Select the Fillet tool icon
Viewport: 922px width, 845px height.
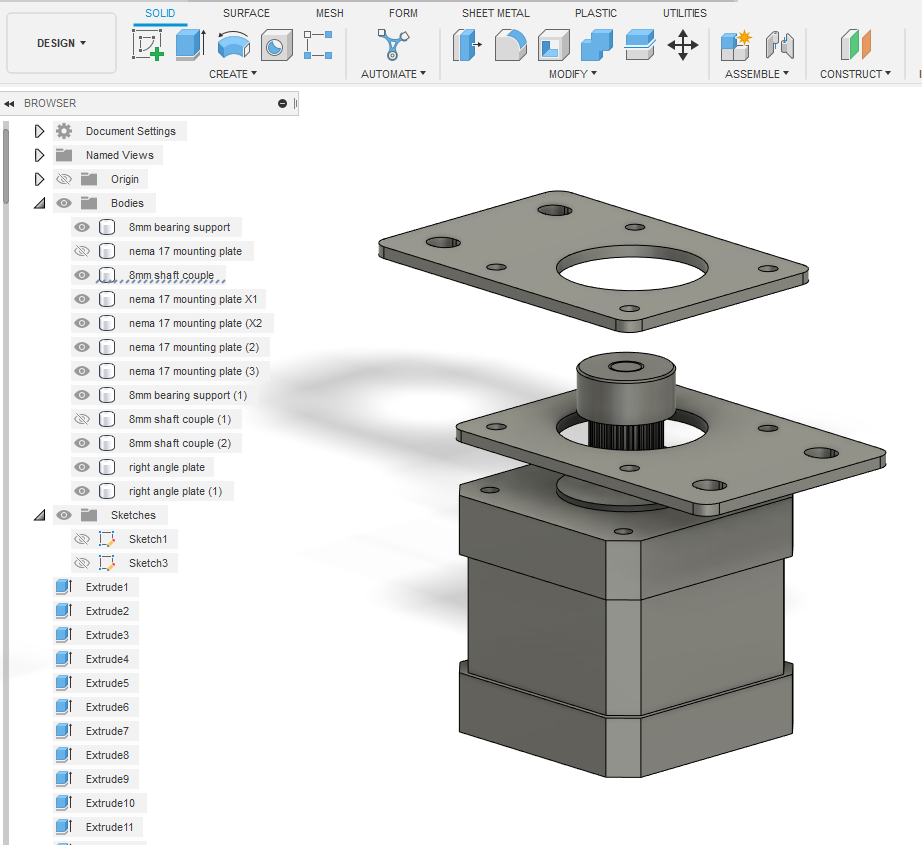click(510, 45)
